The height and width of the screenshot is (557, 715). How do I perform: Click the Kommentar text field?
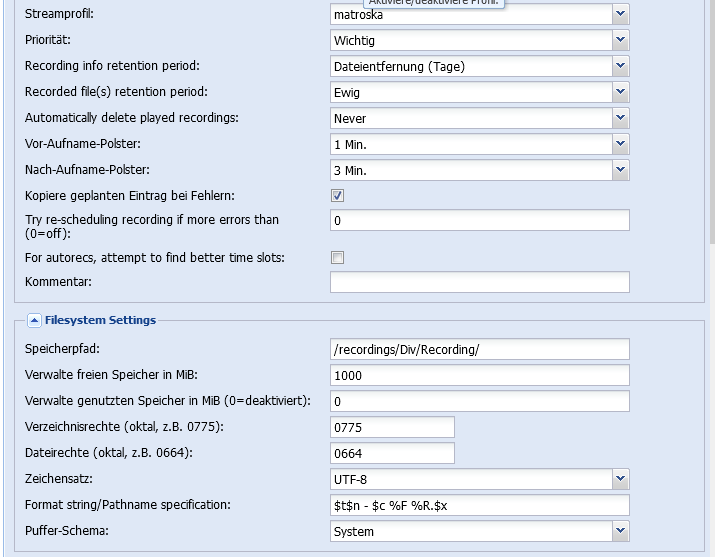click(x=480, y=282)
